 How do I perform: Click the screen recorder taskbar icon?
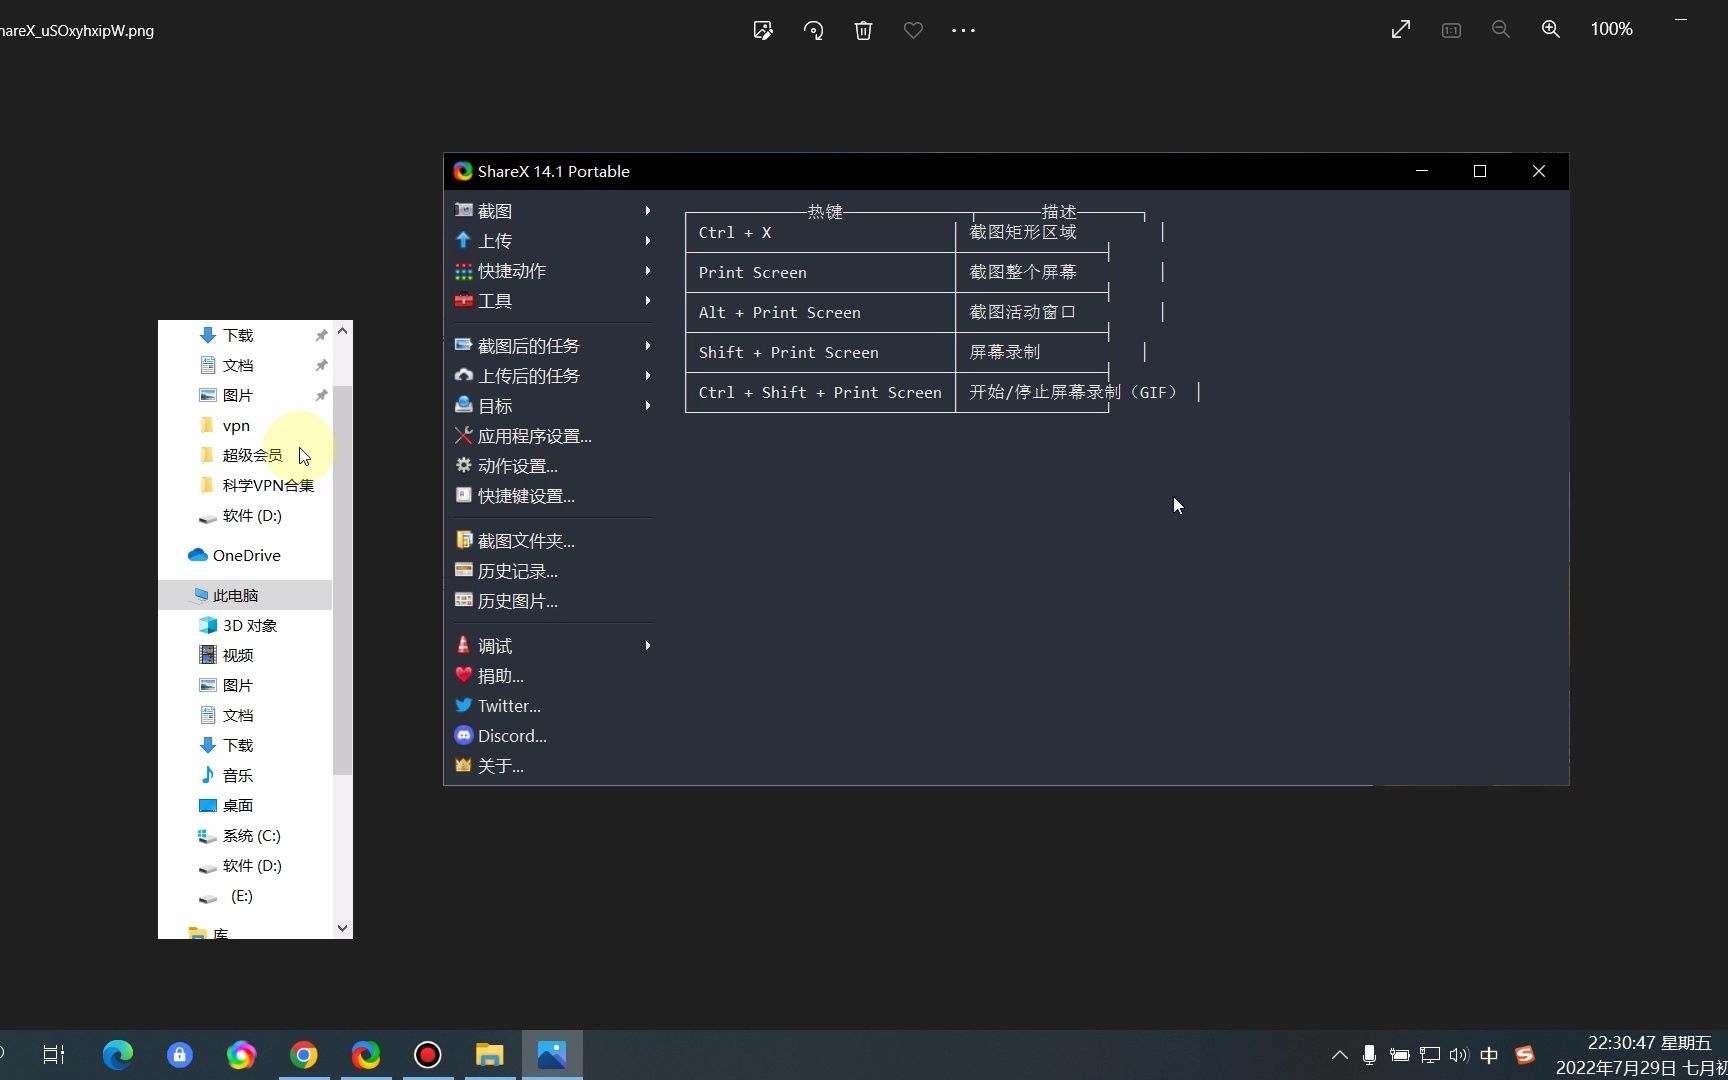coord(428,1055)
